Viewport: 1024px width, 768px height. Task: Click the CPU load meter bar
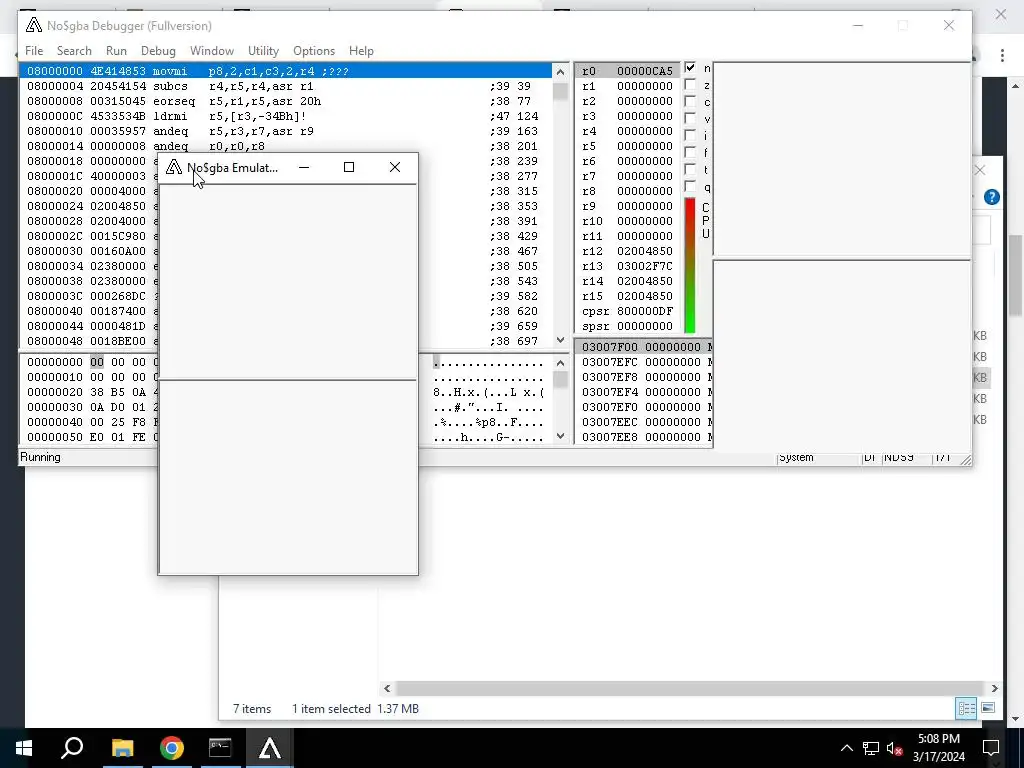pos(690,265)
